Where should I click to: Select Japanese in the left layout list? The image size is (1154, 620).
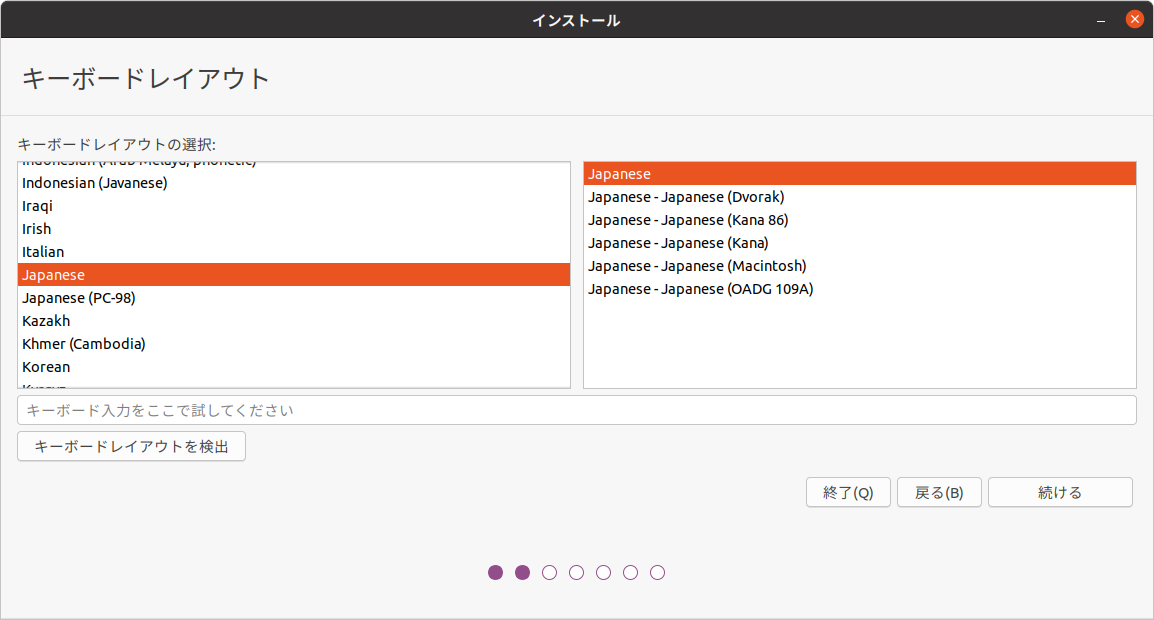coord(294,275)
